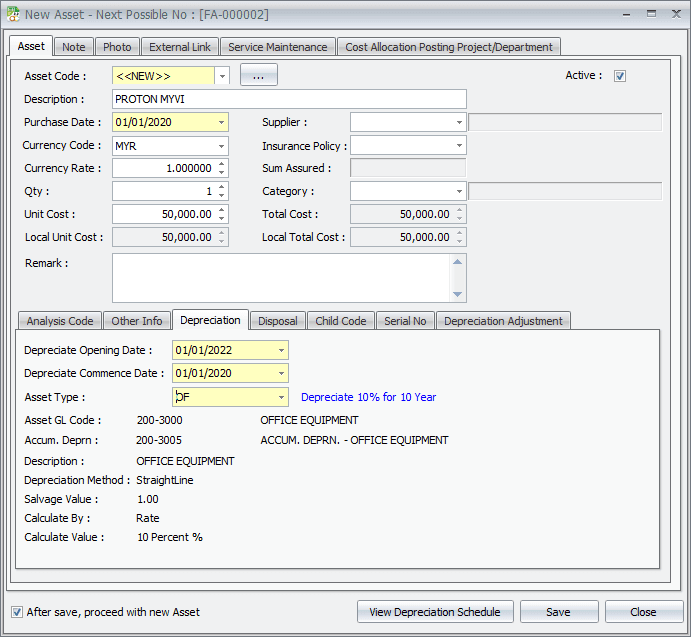Click View Depreciation Schedule button

click(x=435, y=612)
